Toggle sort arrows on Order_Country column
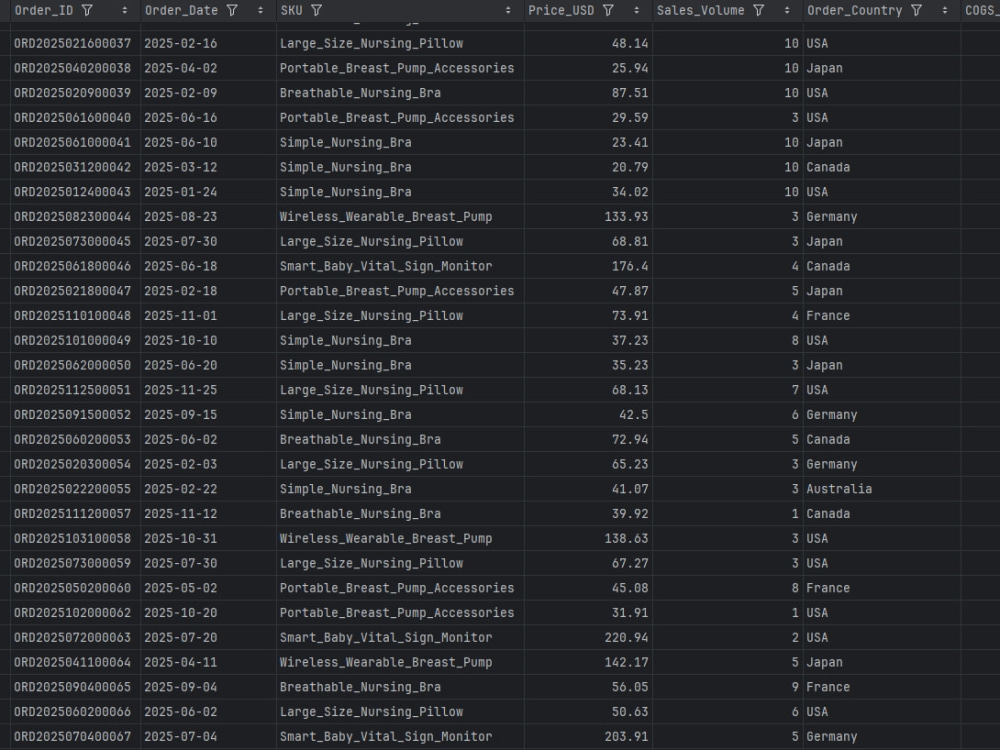 click(945, 10)
